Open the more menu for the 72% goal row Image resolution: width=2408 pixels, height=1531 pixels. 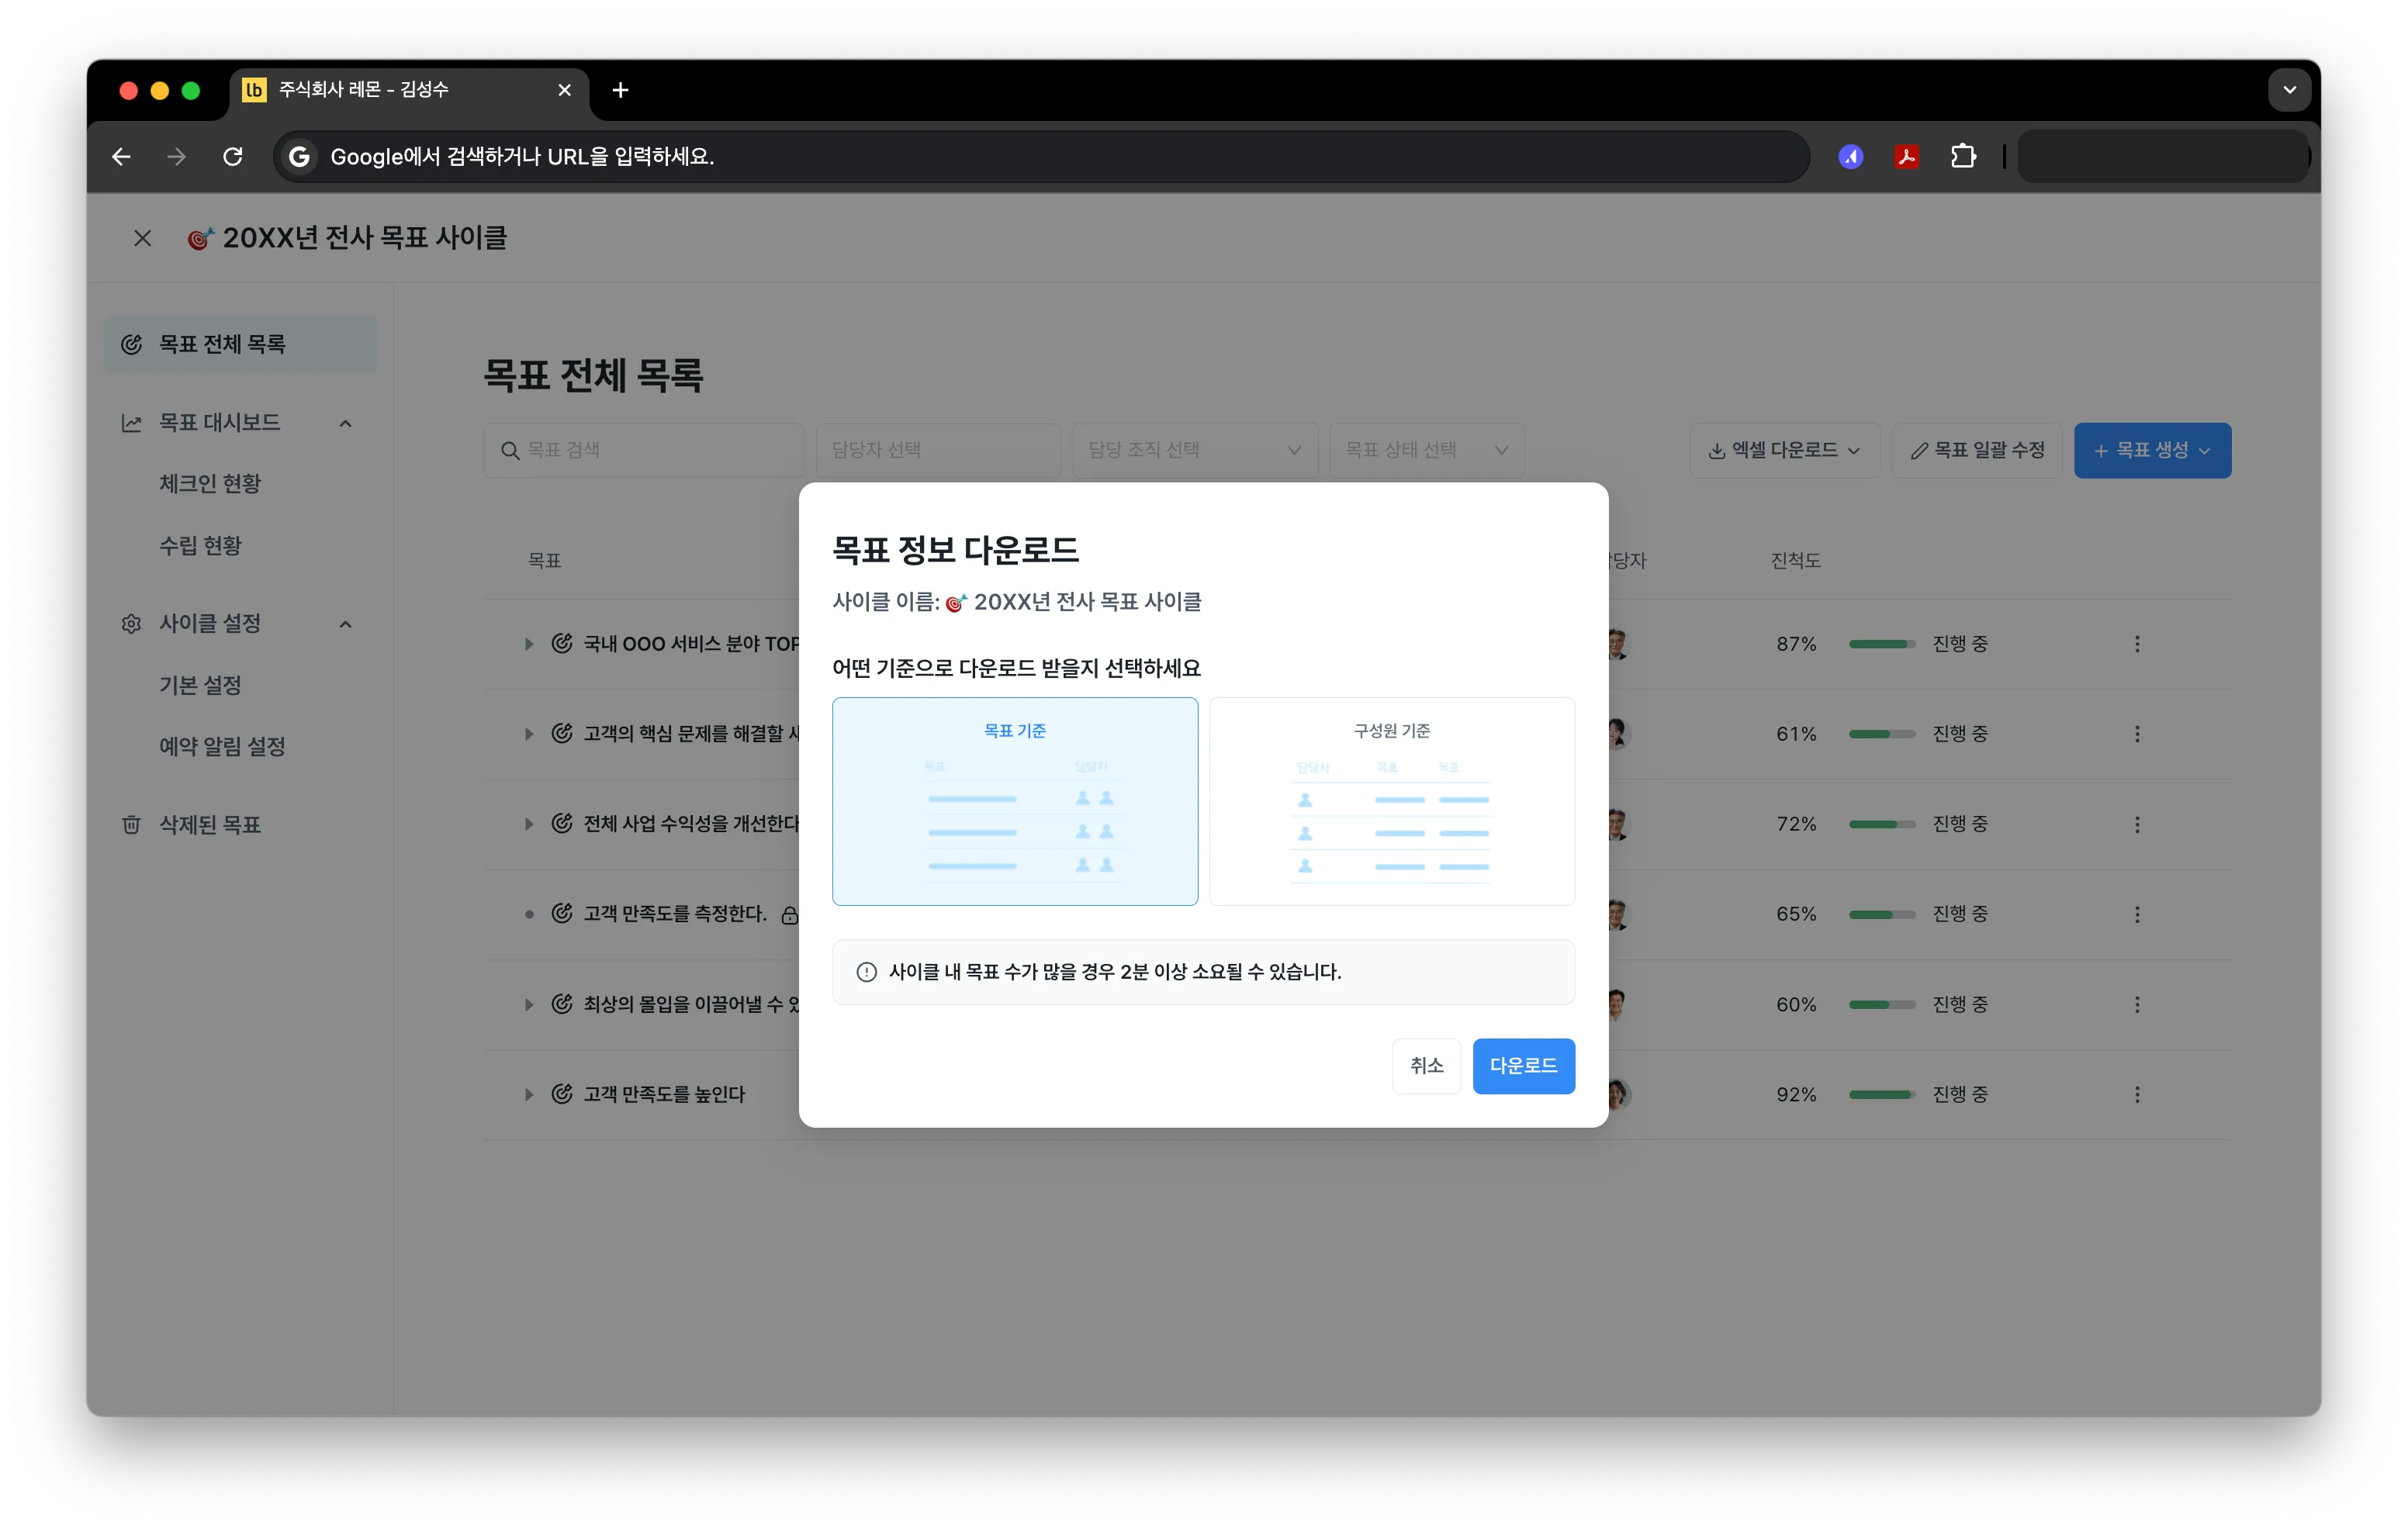(x=2137, y=824)
